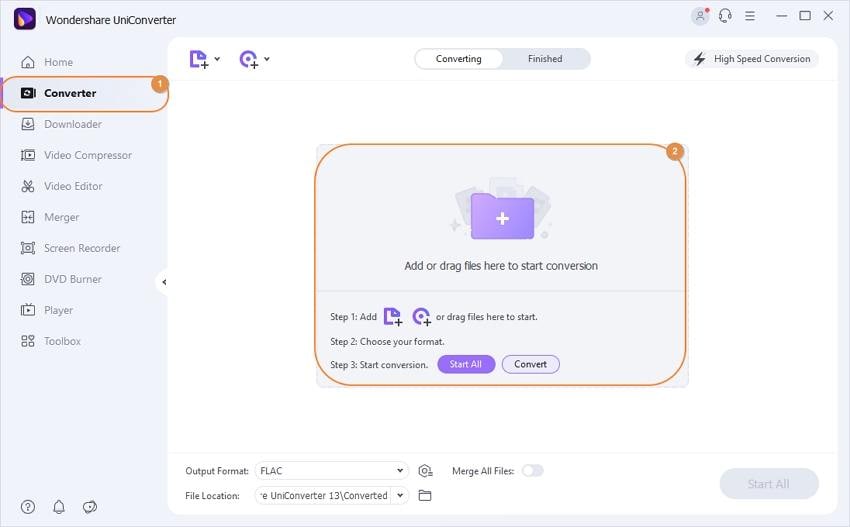The width and height of the screenshot is (850, 527).
Task: Click the Start All button in Step 3
Action: (466, 364)
